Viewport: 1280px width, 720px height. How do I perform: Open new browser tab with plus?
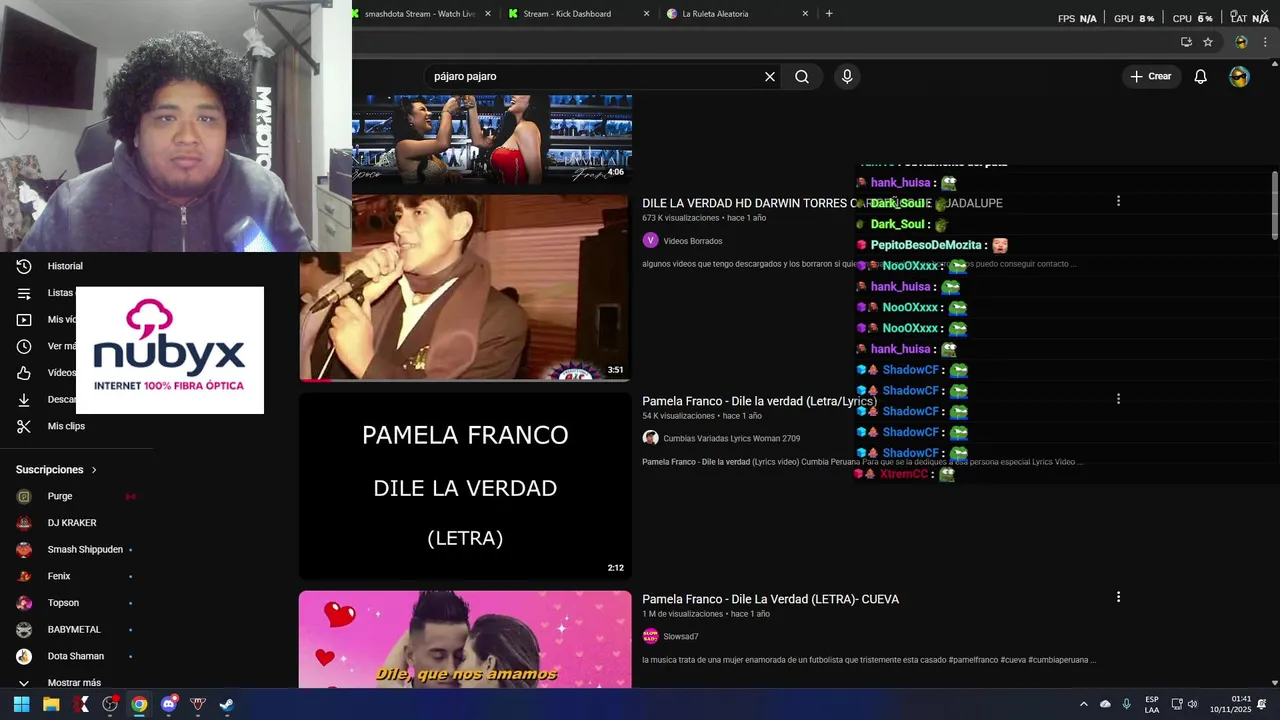click(x=829, y=14)
